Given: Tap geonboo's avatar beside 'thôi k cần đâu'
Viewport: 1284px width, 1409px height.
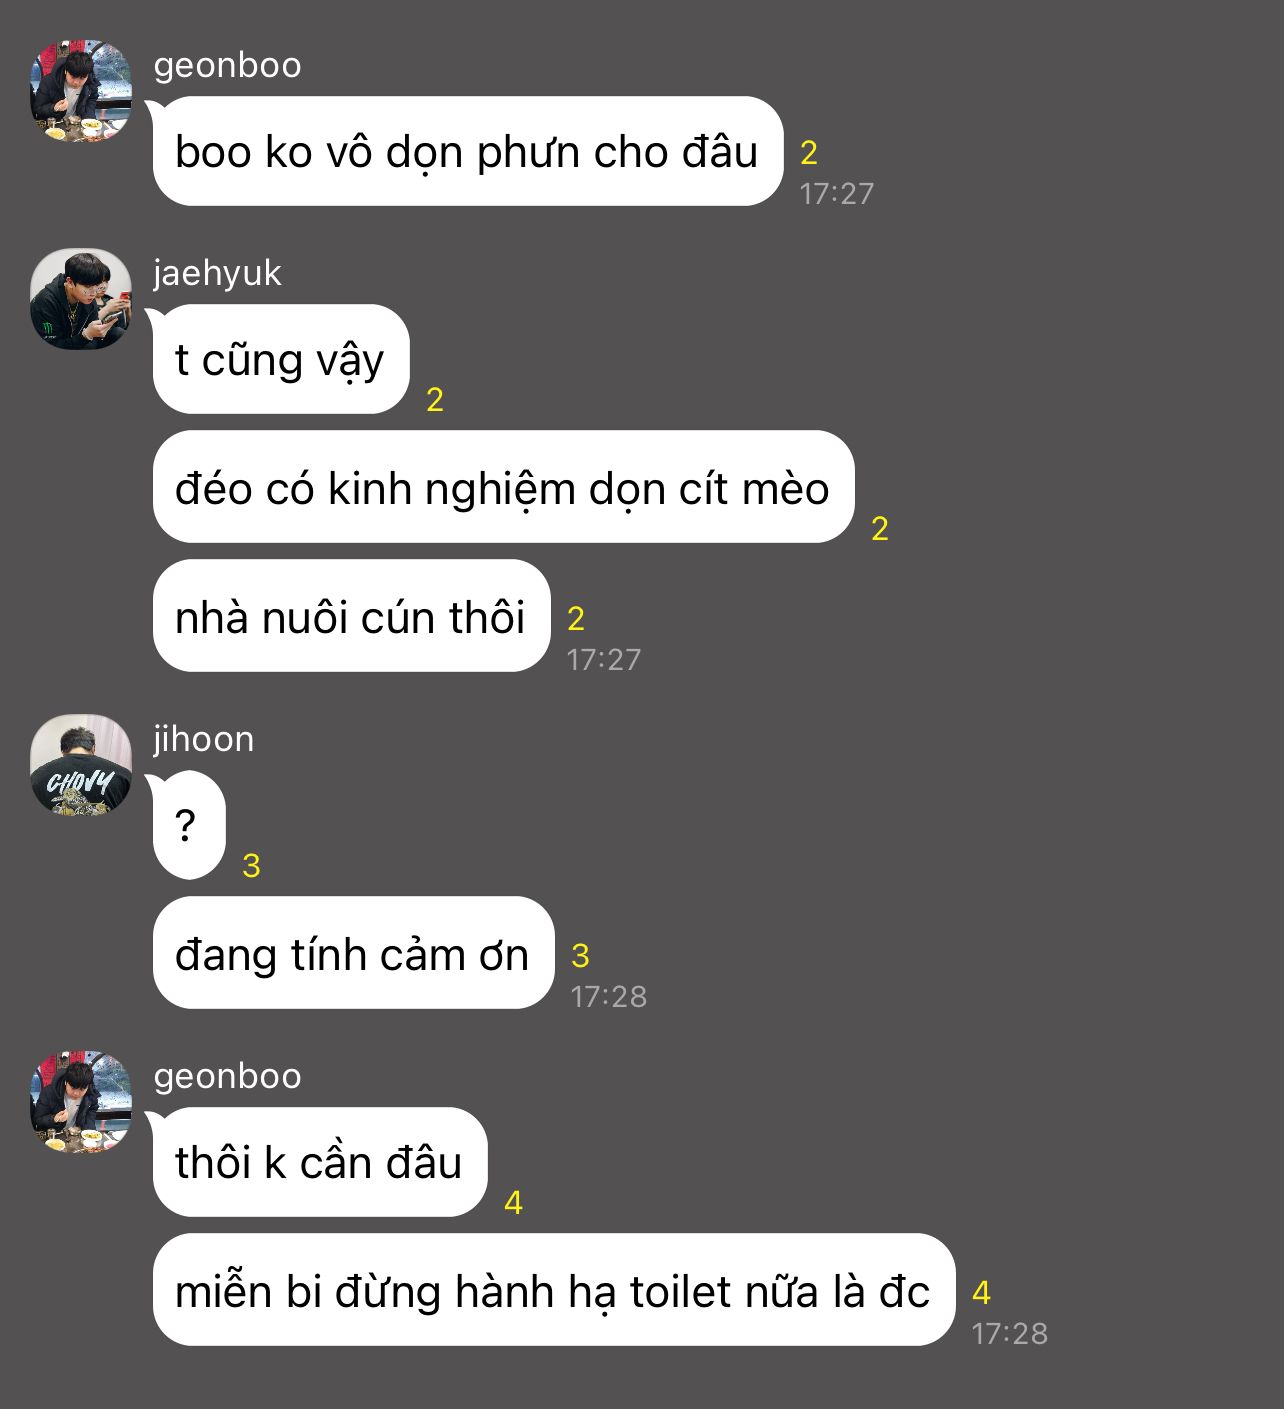Looking at the screenshot, I should point(81,1102).
